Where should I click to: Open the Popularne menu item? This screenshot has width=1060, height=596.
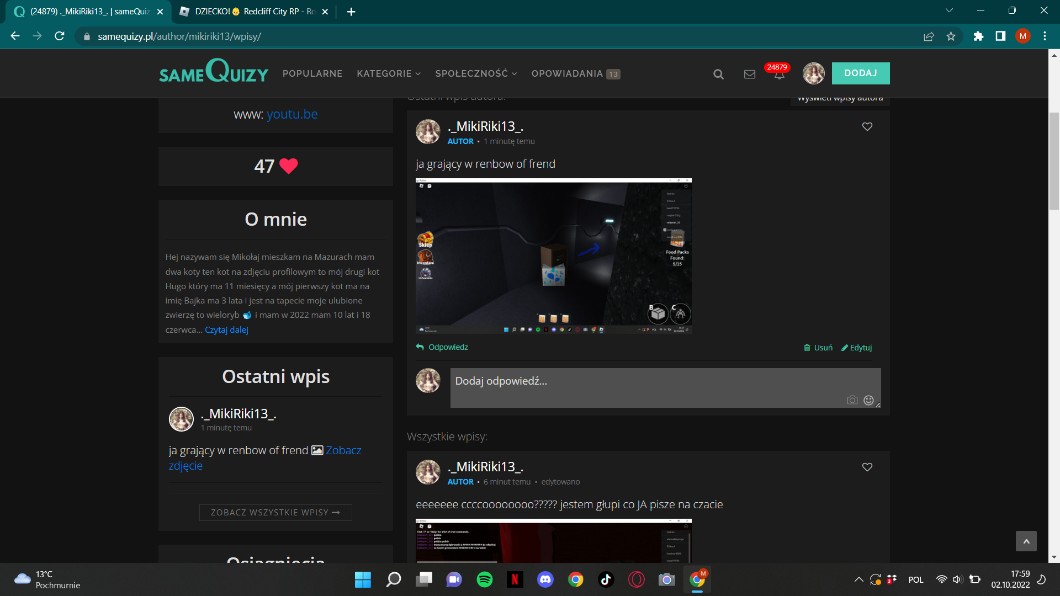312,74
